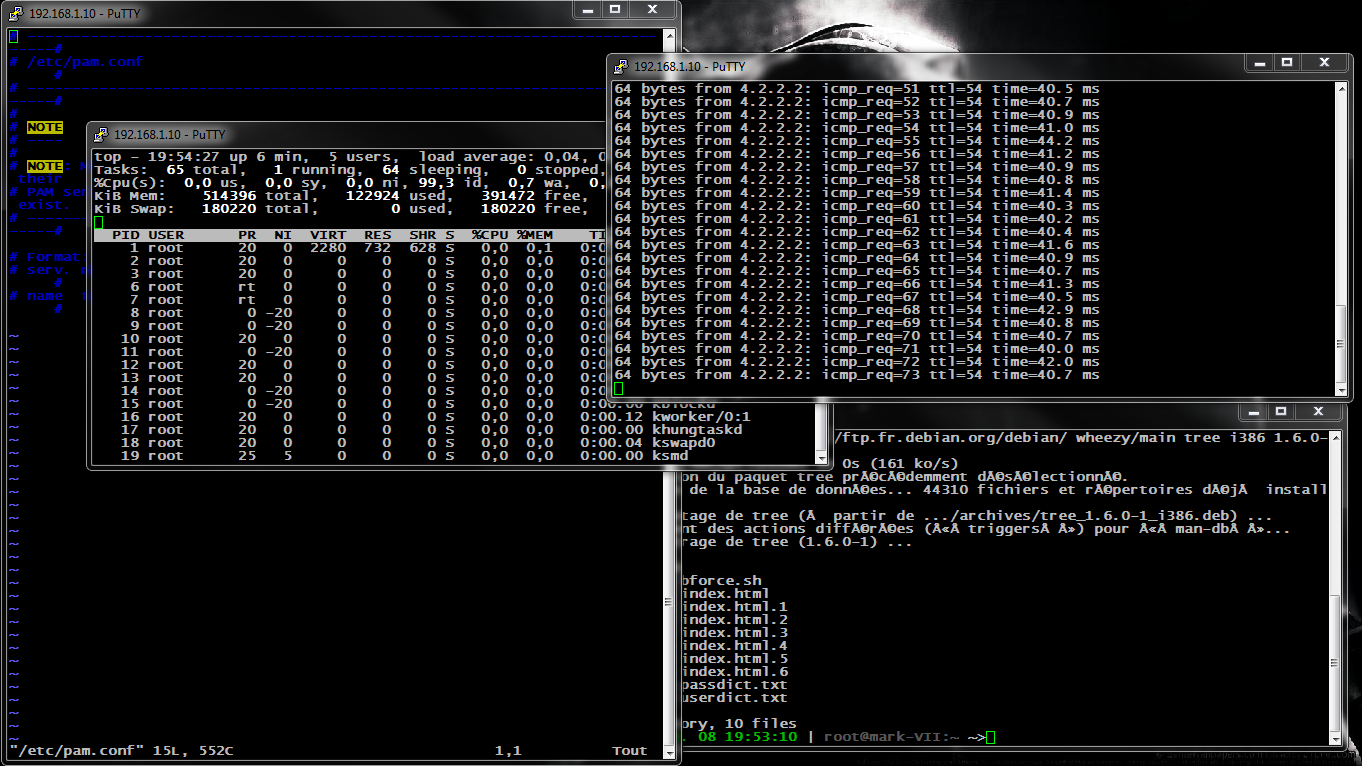Screen dimensions: 1362x766
Task: Open the system menu icon of the top window
Action: (101, 134)
